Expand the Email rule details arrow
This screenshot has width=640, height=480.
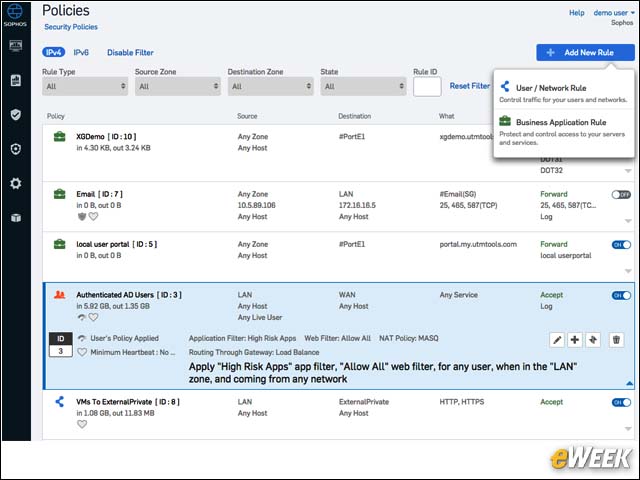click(x=628, y=221)
